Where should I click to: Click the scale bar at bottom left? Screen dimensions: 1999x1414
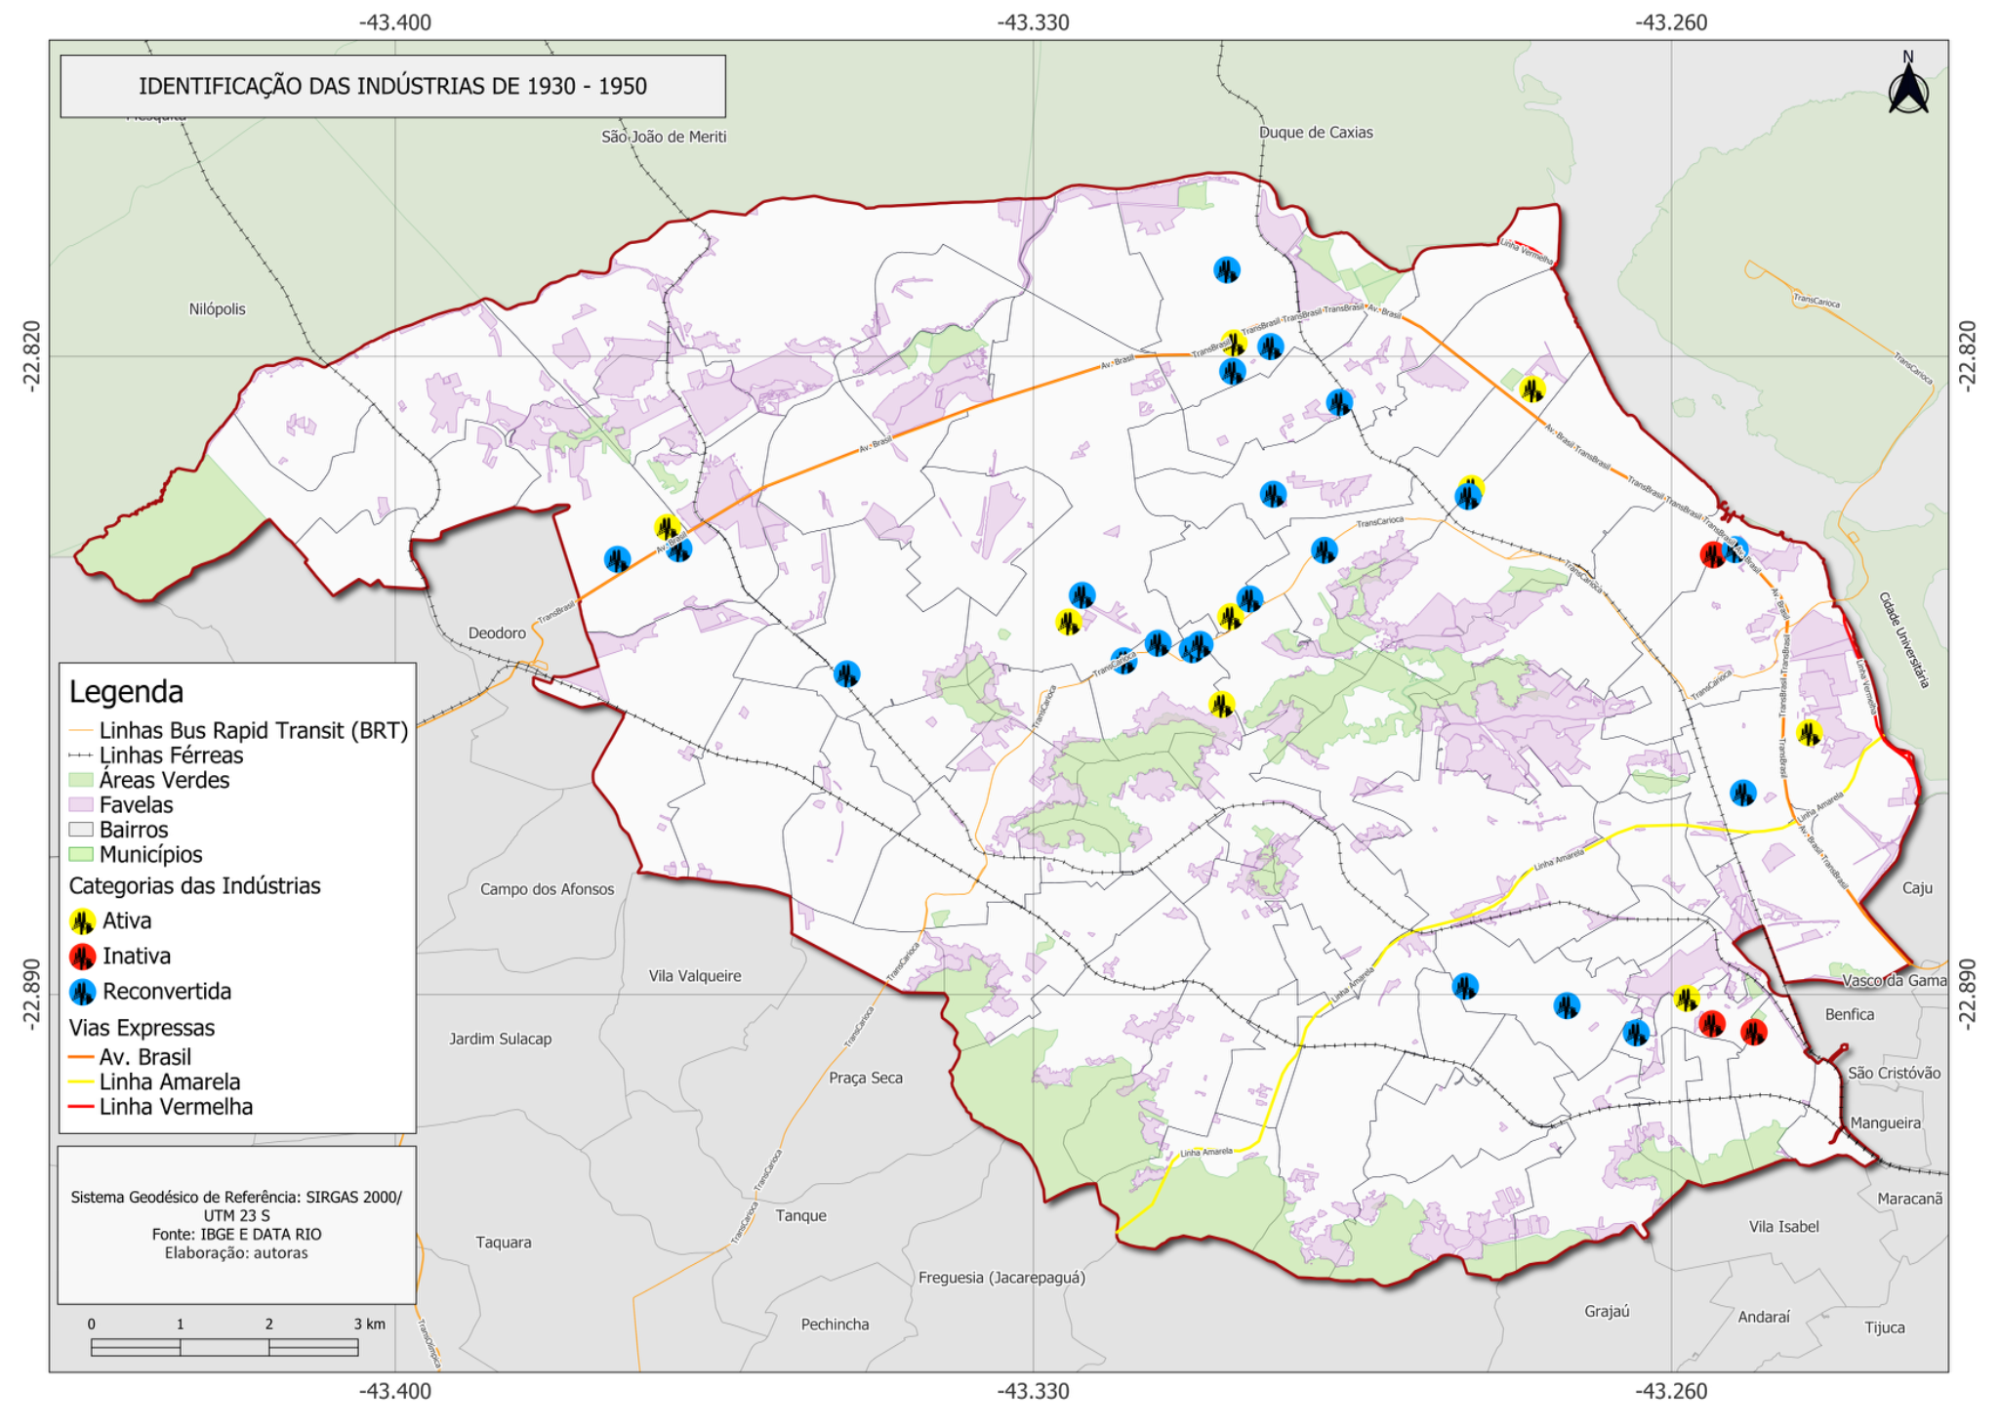click(x=224, y=1348)
